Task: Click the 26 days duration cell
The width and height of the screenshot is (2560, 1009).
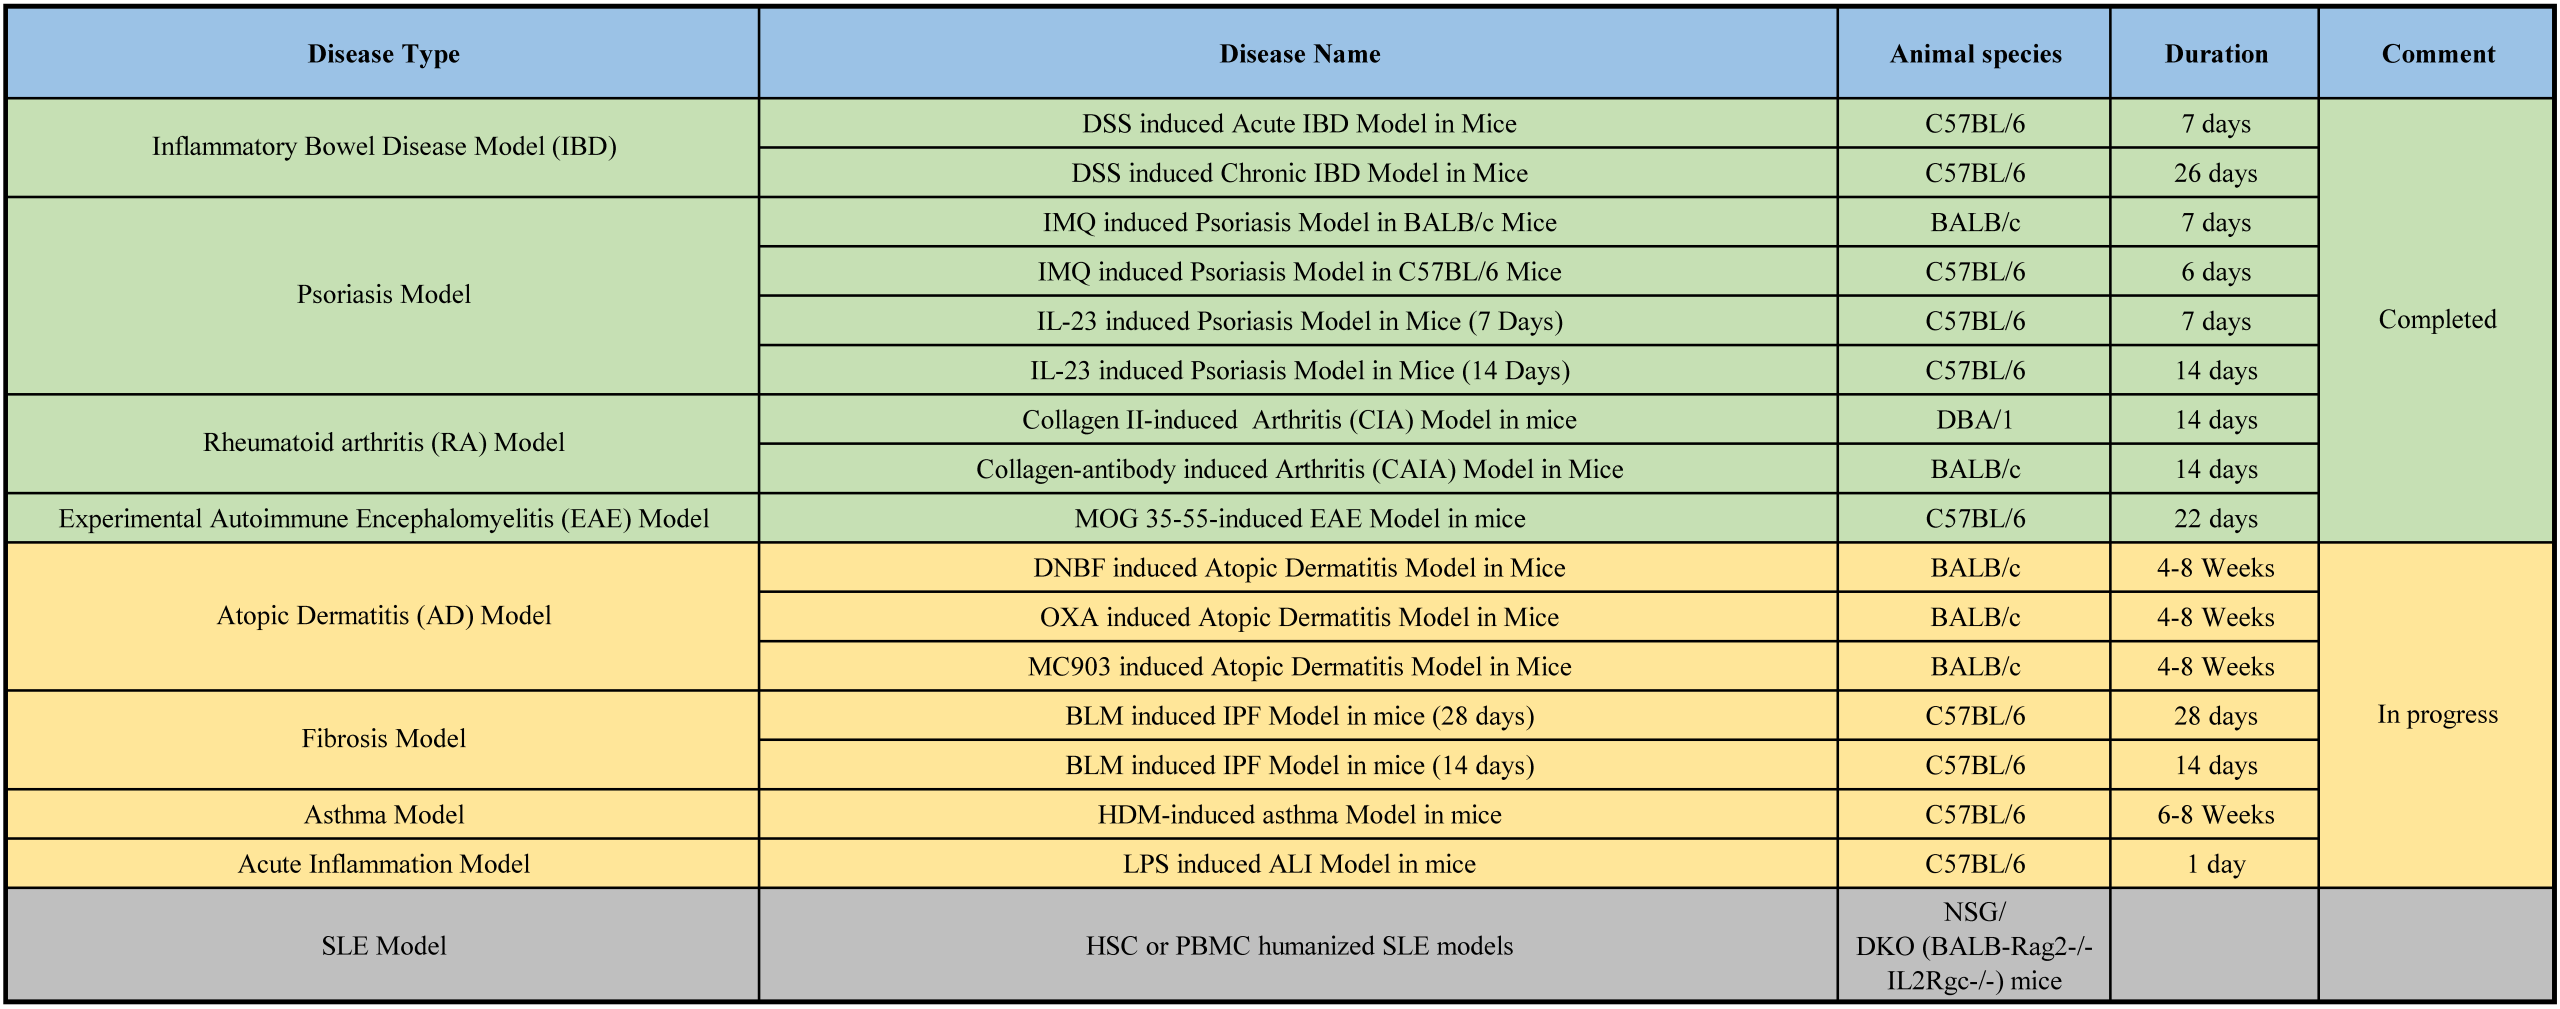Action: [x=2215, y=173]
